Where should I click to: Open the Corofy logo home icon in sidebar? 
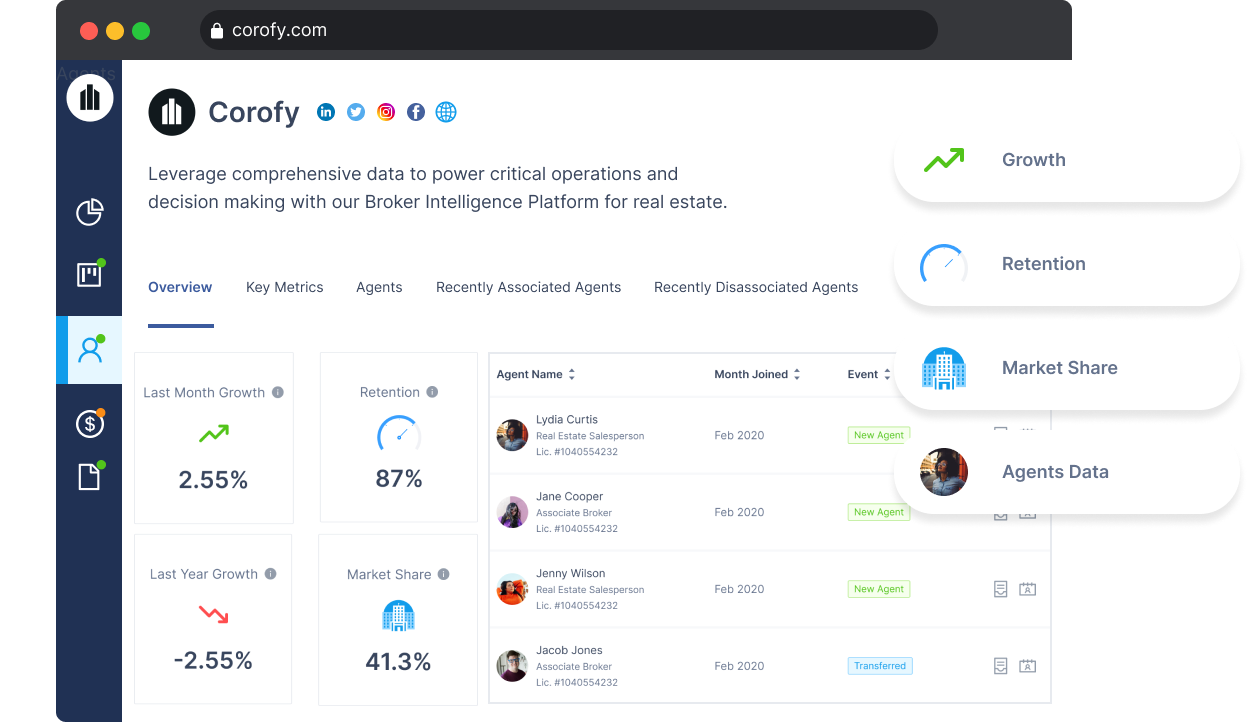pyautogui.click(x=88, y=97)
